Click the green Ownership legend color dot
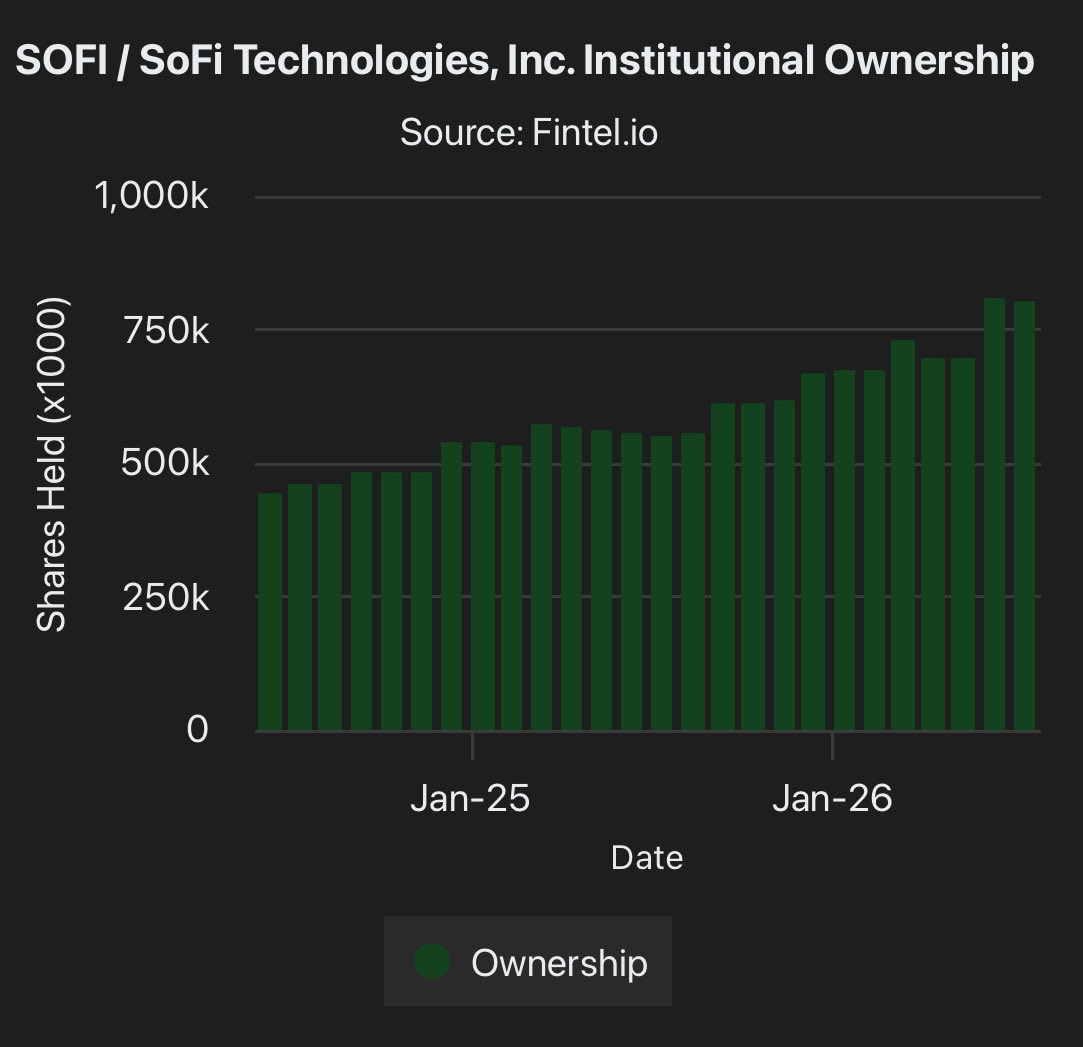 click(x=432, y=961)
